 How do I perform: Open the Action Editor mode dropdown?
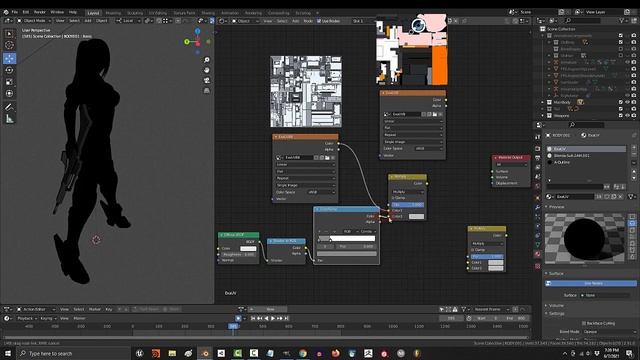coord(36,309)
